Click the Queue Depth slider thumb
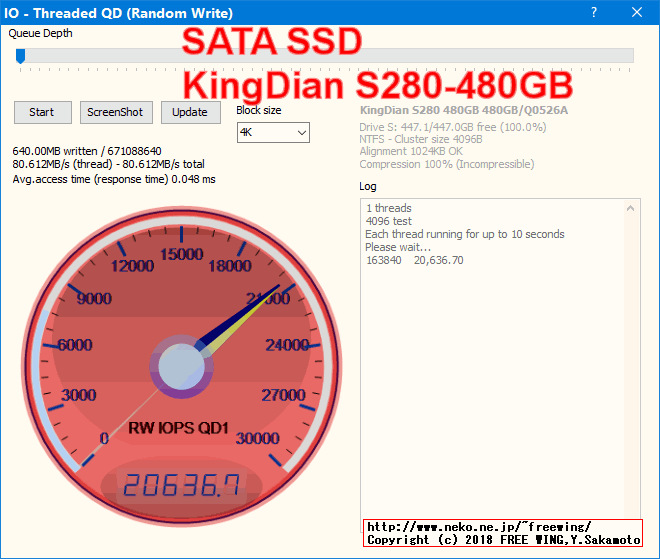 point(20,56)
